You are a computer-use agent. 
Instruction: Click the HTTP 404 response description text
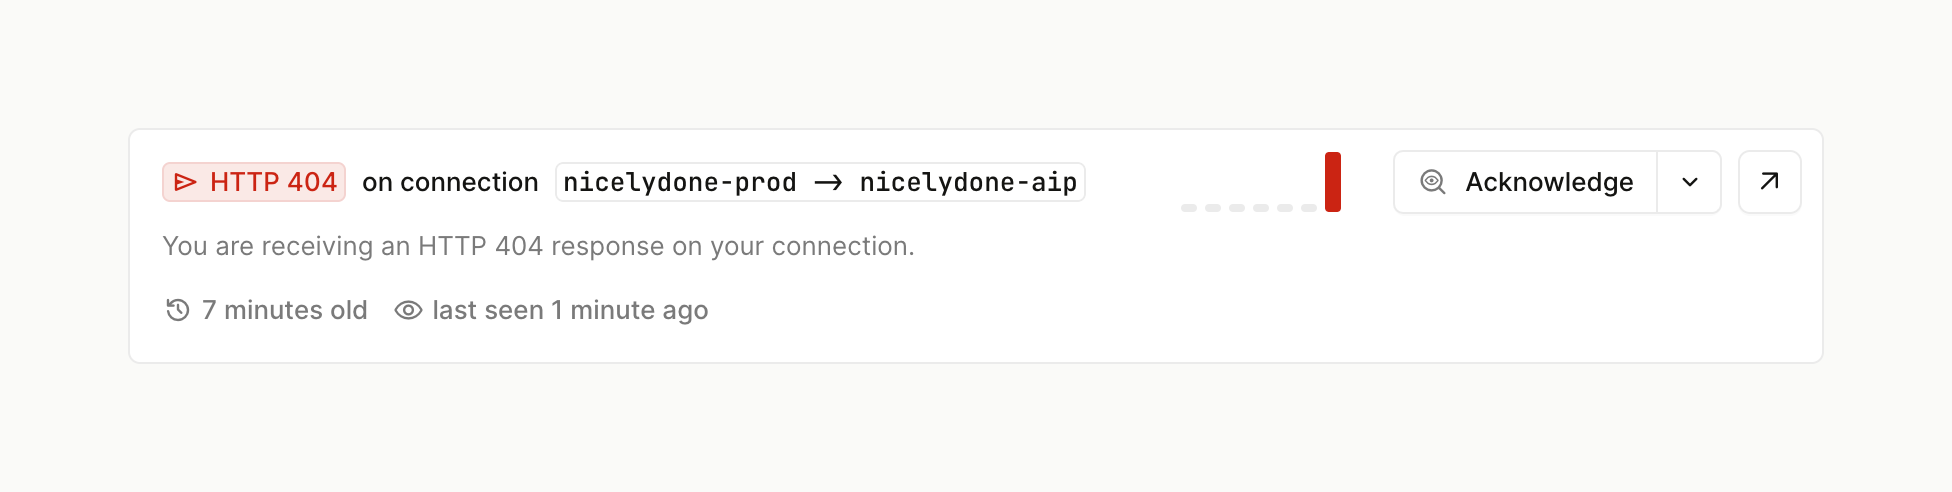click(x=538, y=246)
